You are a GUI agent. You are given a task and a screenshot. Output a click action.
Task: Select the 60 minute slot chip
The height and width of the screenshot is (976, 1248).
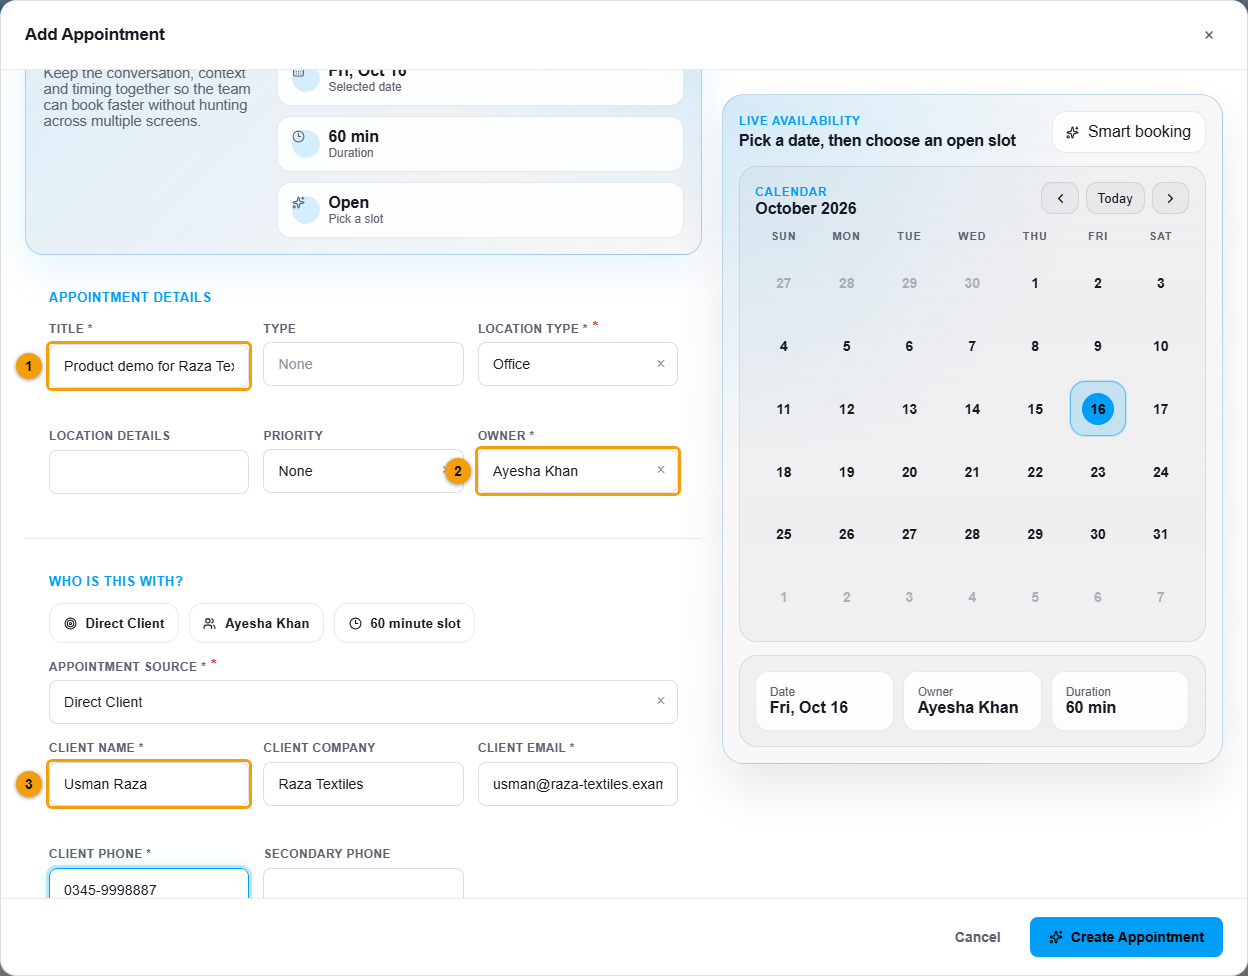point(404,623)
